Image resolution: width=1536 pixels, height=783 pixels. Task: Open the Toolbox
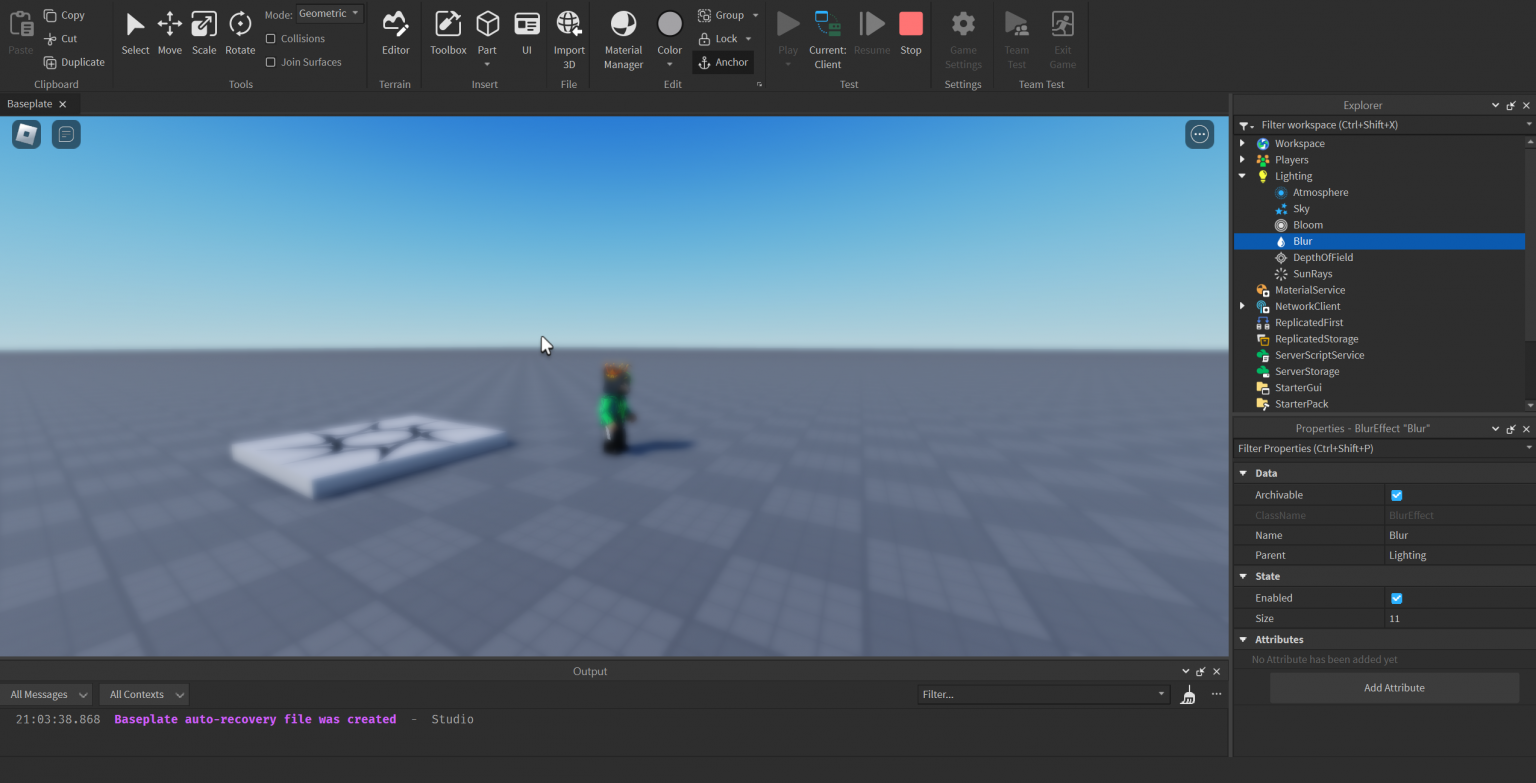(x=447, y=33)
